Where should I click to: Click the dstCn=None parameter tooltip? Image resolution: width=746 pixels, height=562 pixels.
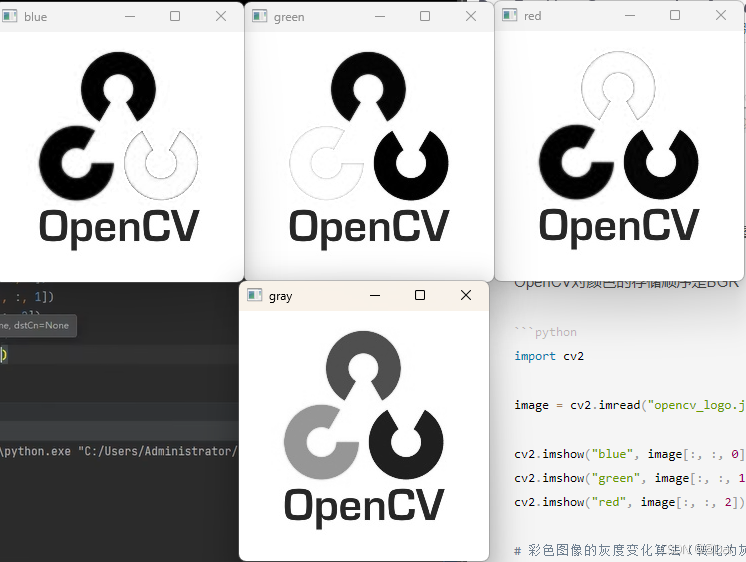[38, 325]
